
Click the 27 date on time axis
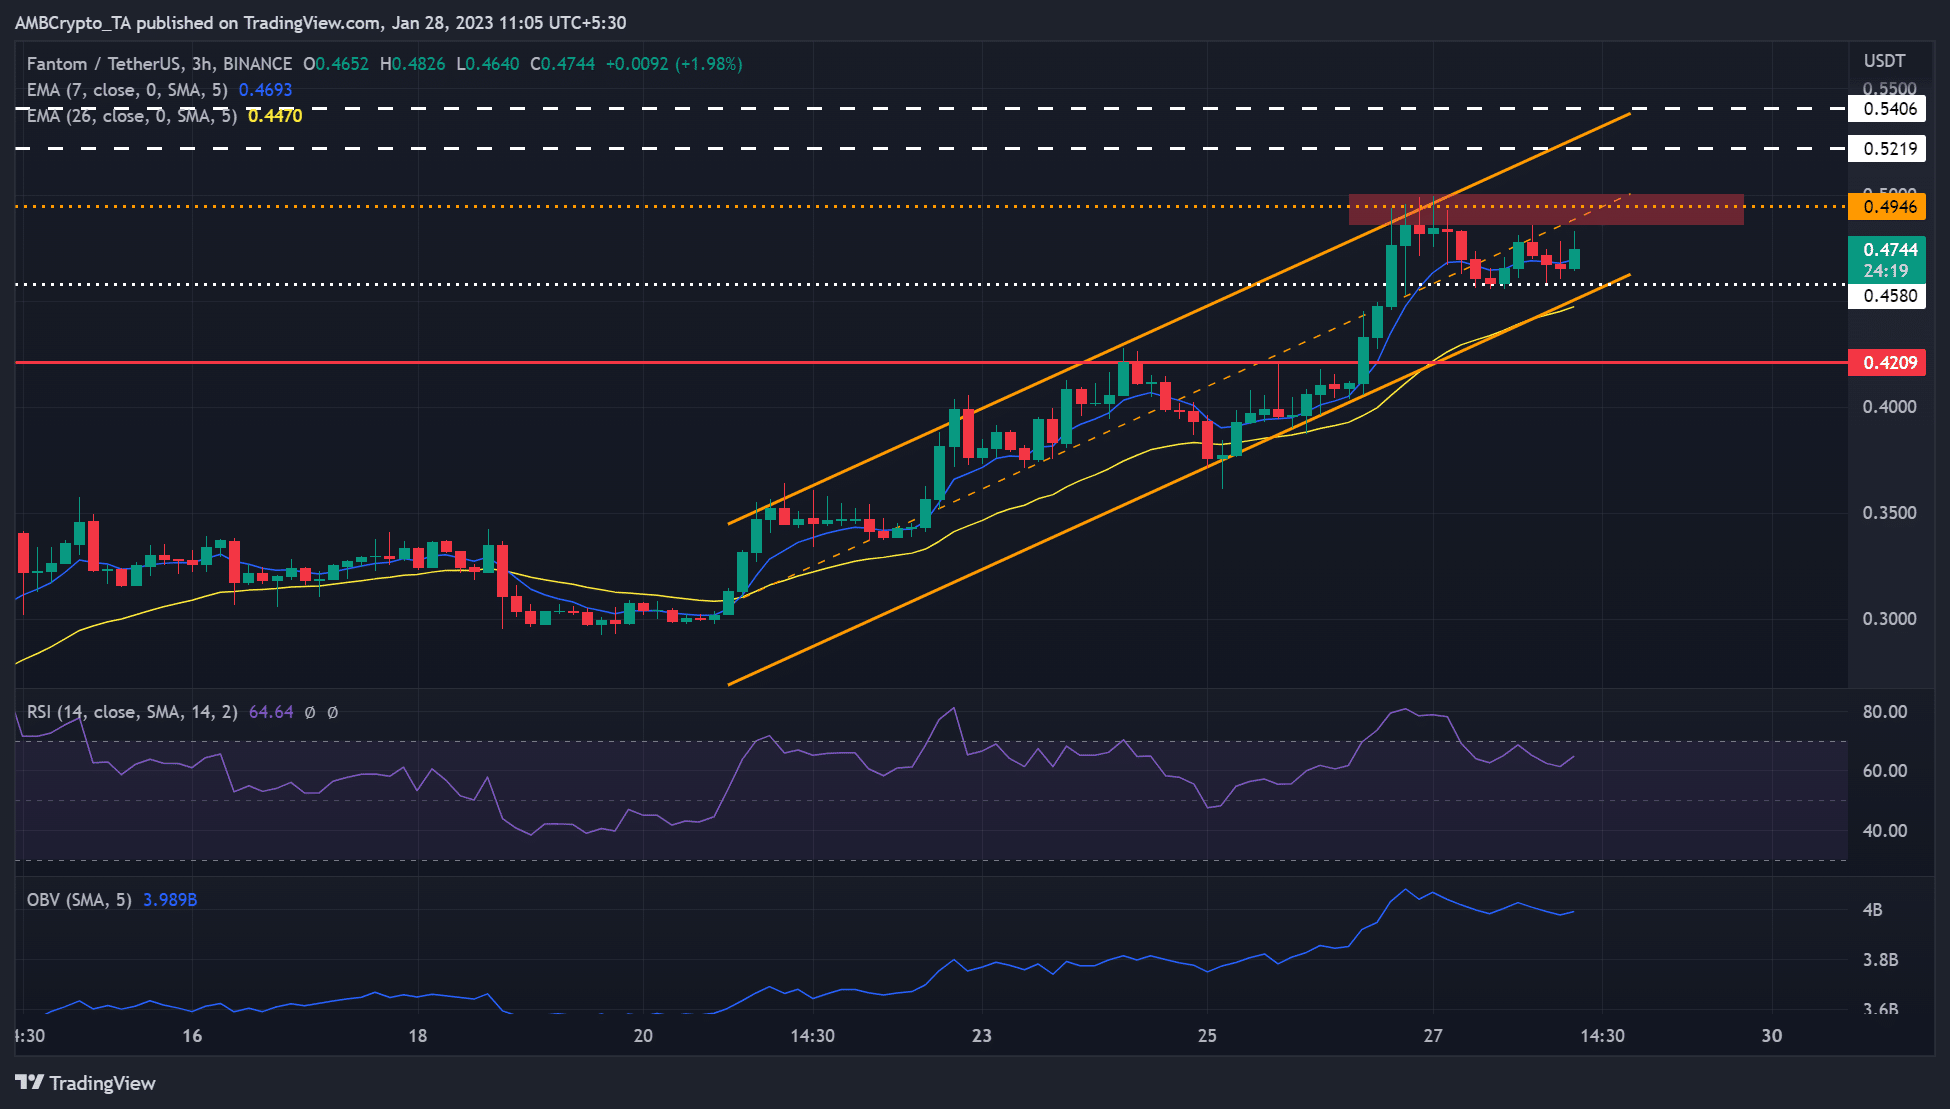(x=1433, y=1035)
